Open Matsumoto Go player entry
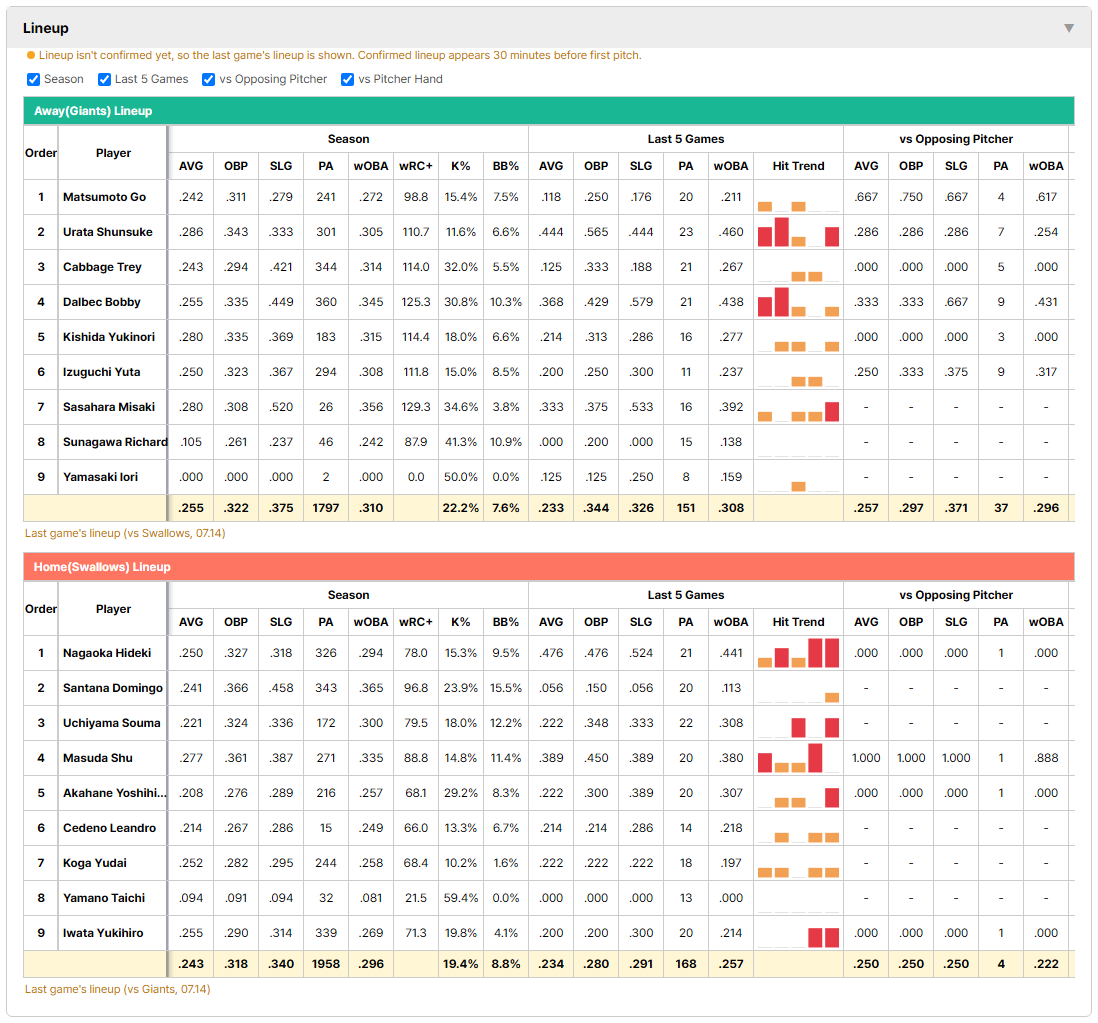The width and height of the screenshot is (1098, 1023). [x=104, y=197]
